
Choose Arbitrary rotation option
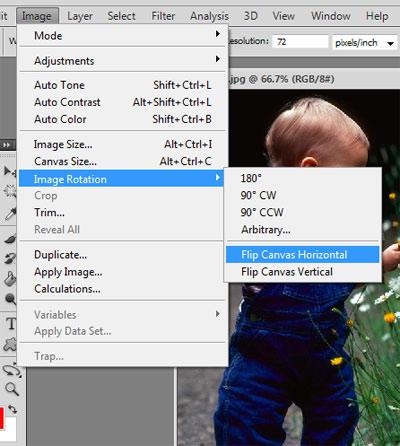pyautogui.click(x=303, y=230)
